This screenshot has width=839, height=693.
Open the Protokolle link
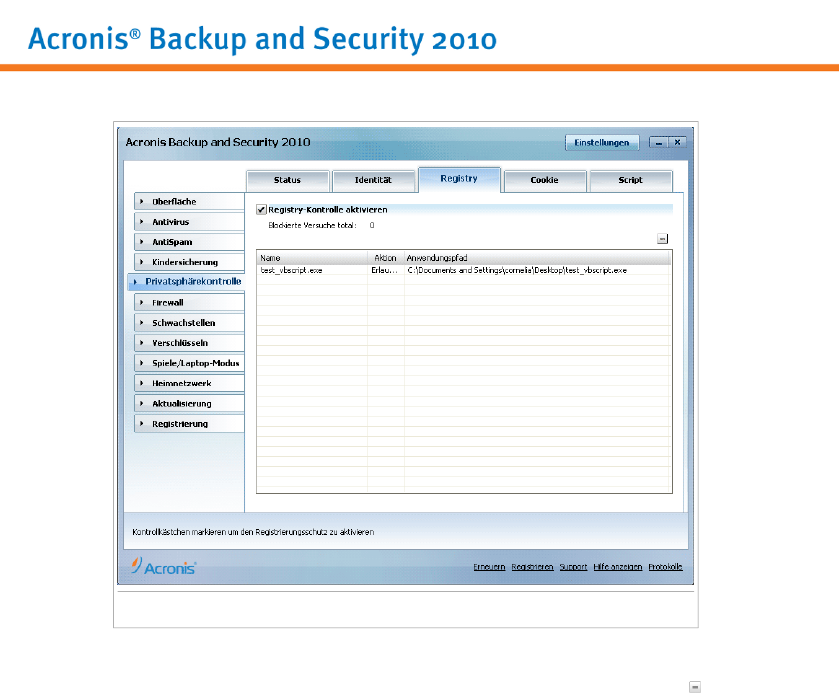coord(666,567)
